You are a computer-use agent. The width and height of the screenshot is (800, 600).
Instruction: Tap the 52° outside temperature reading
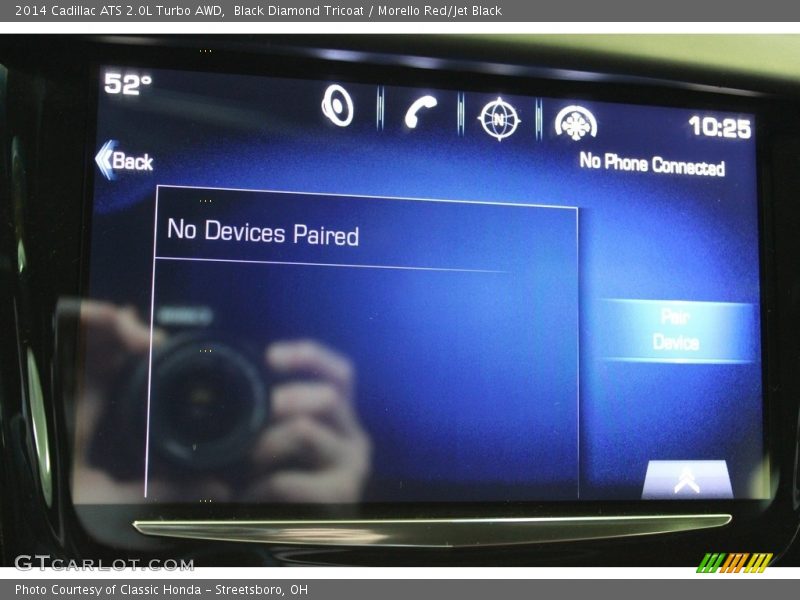click(127, 84)
